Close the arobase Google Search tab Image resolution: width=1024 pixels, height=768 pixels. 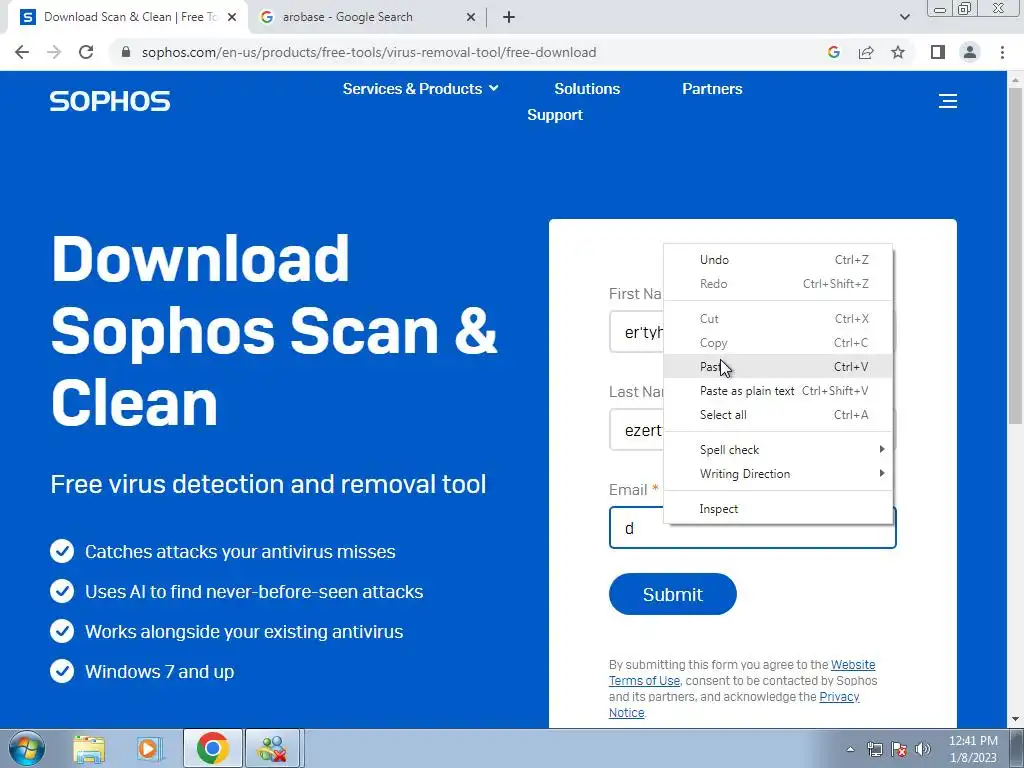pos(471,18)
